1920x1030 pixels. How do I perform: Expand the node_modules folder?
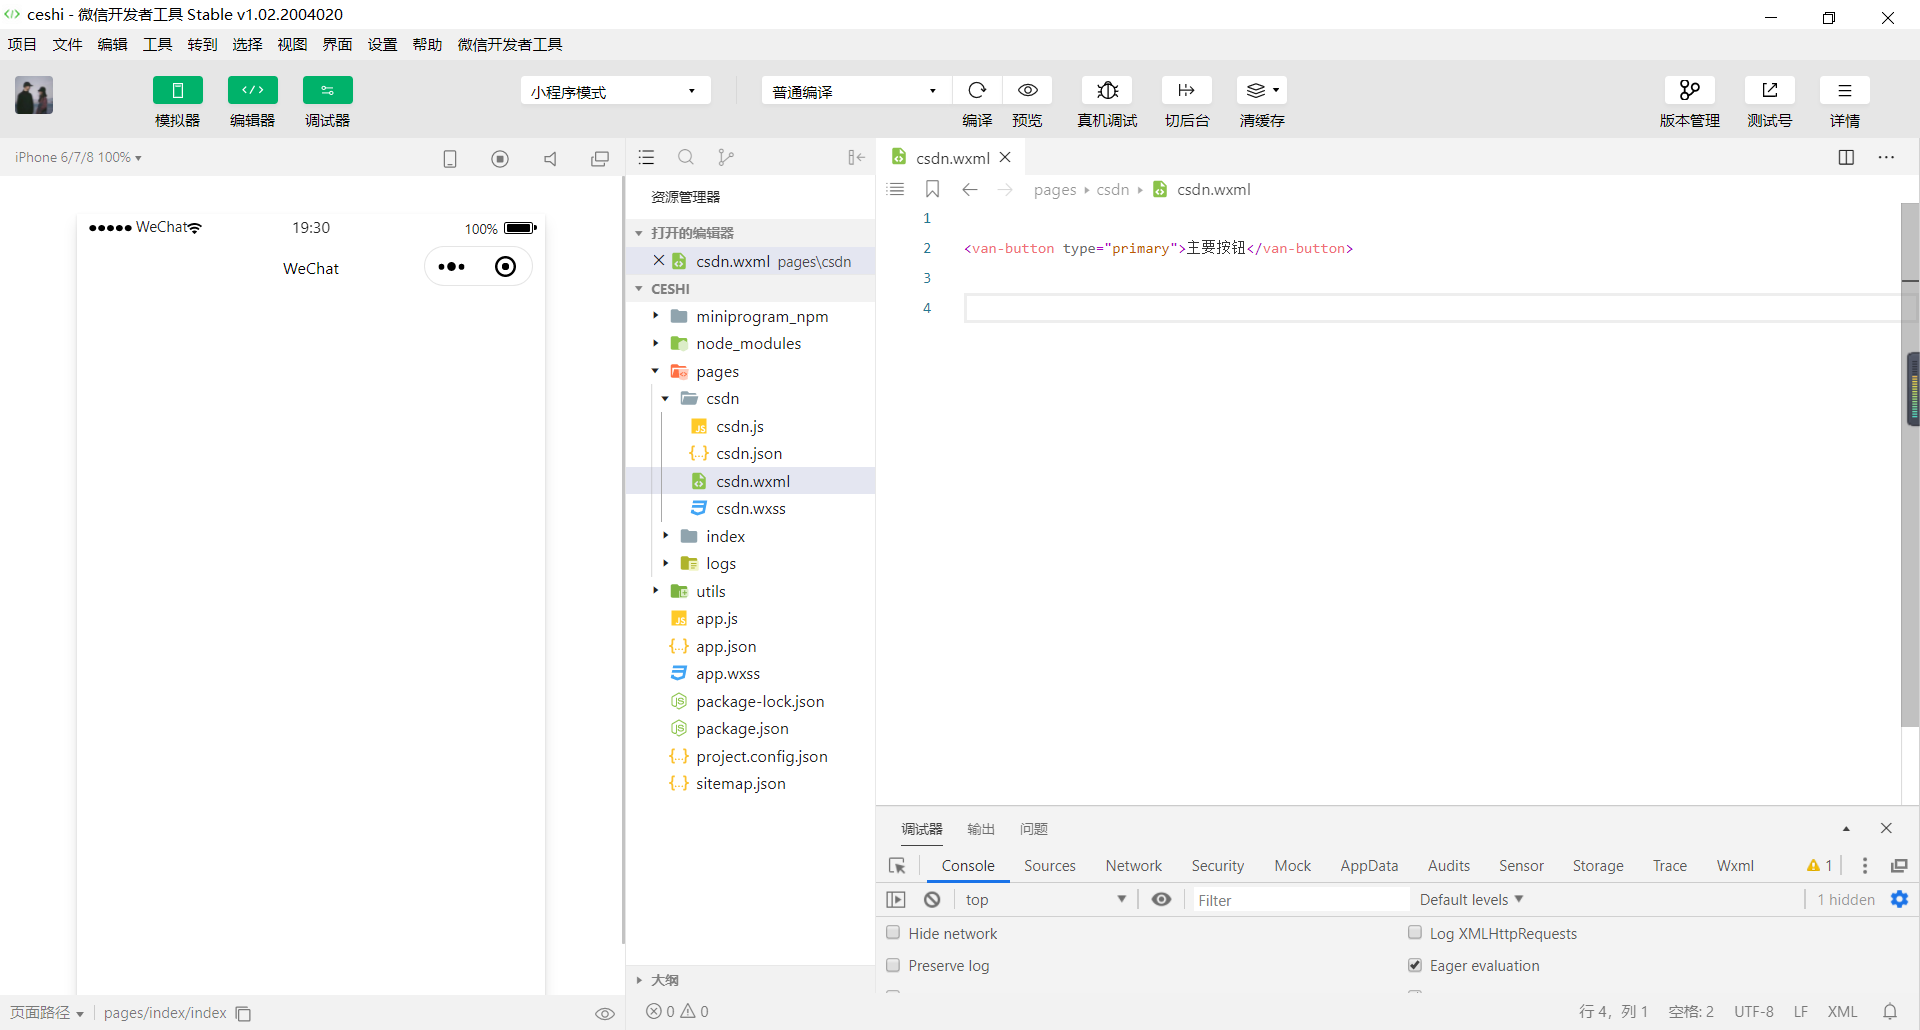750,343
